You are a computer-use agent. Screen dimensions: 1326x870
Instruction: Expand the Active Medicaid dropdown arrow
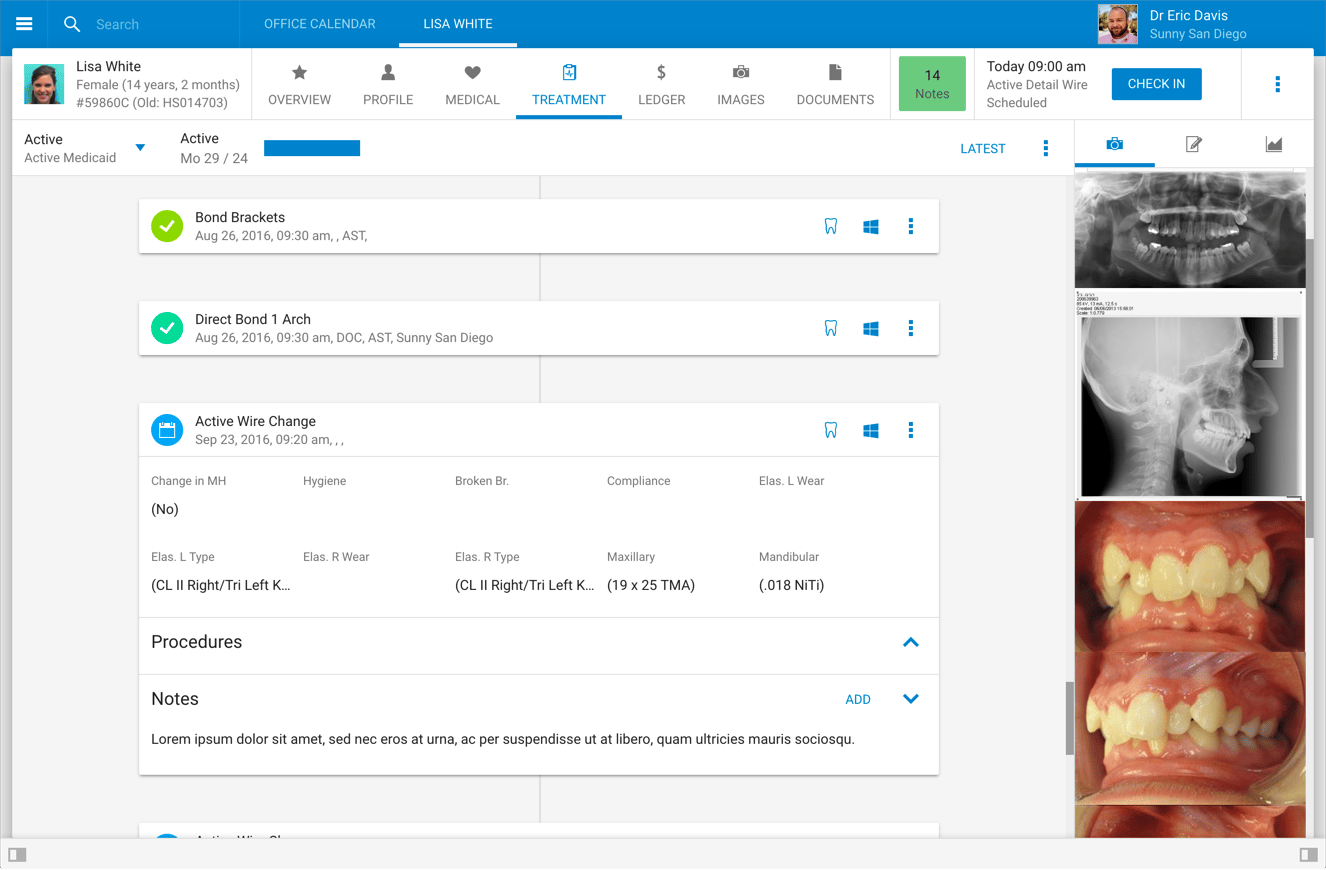[x=140, y=148]
